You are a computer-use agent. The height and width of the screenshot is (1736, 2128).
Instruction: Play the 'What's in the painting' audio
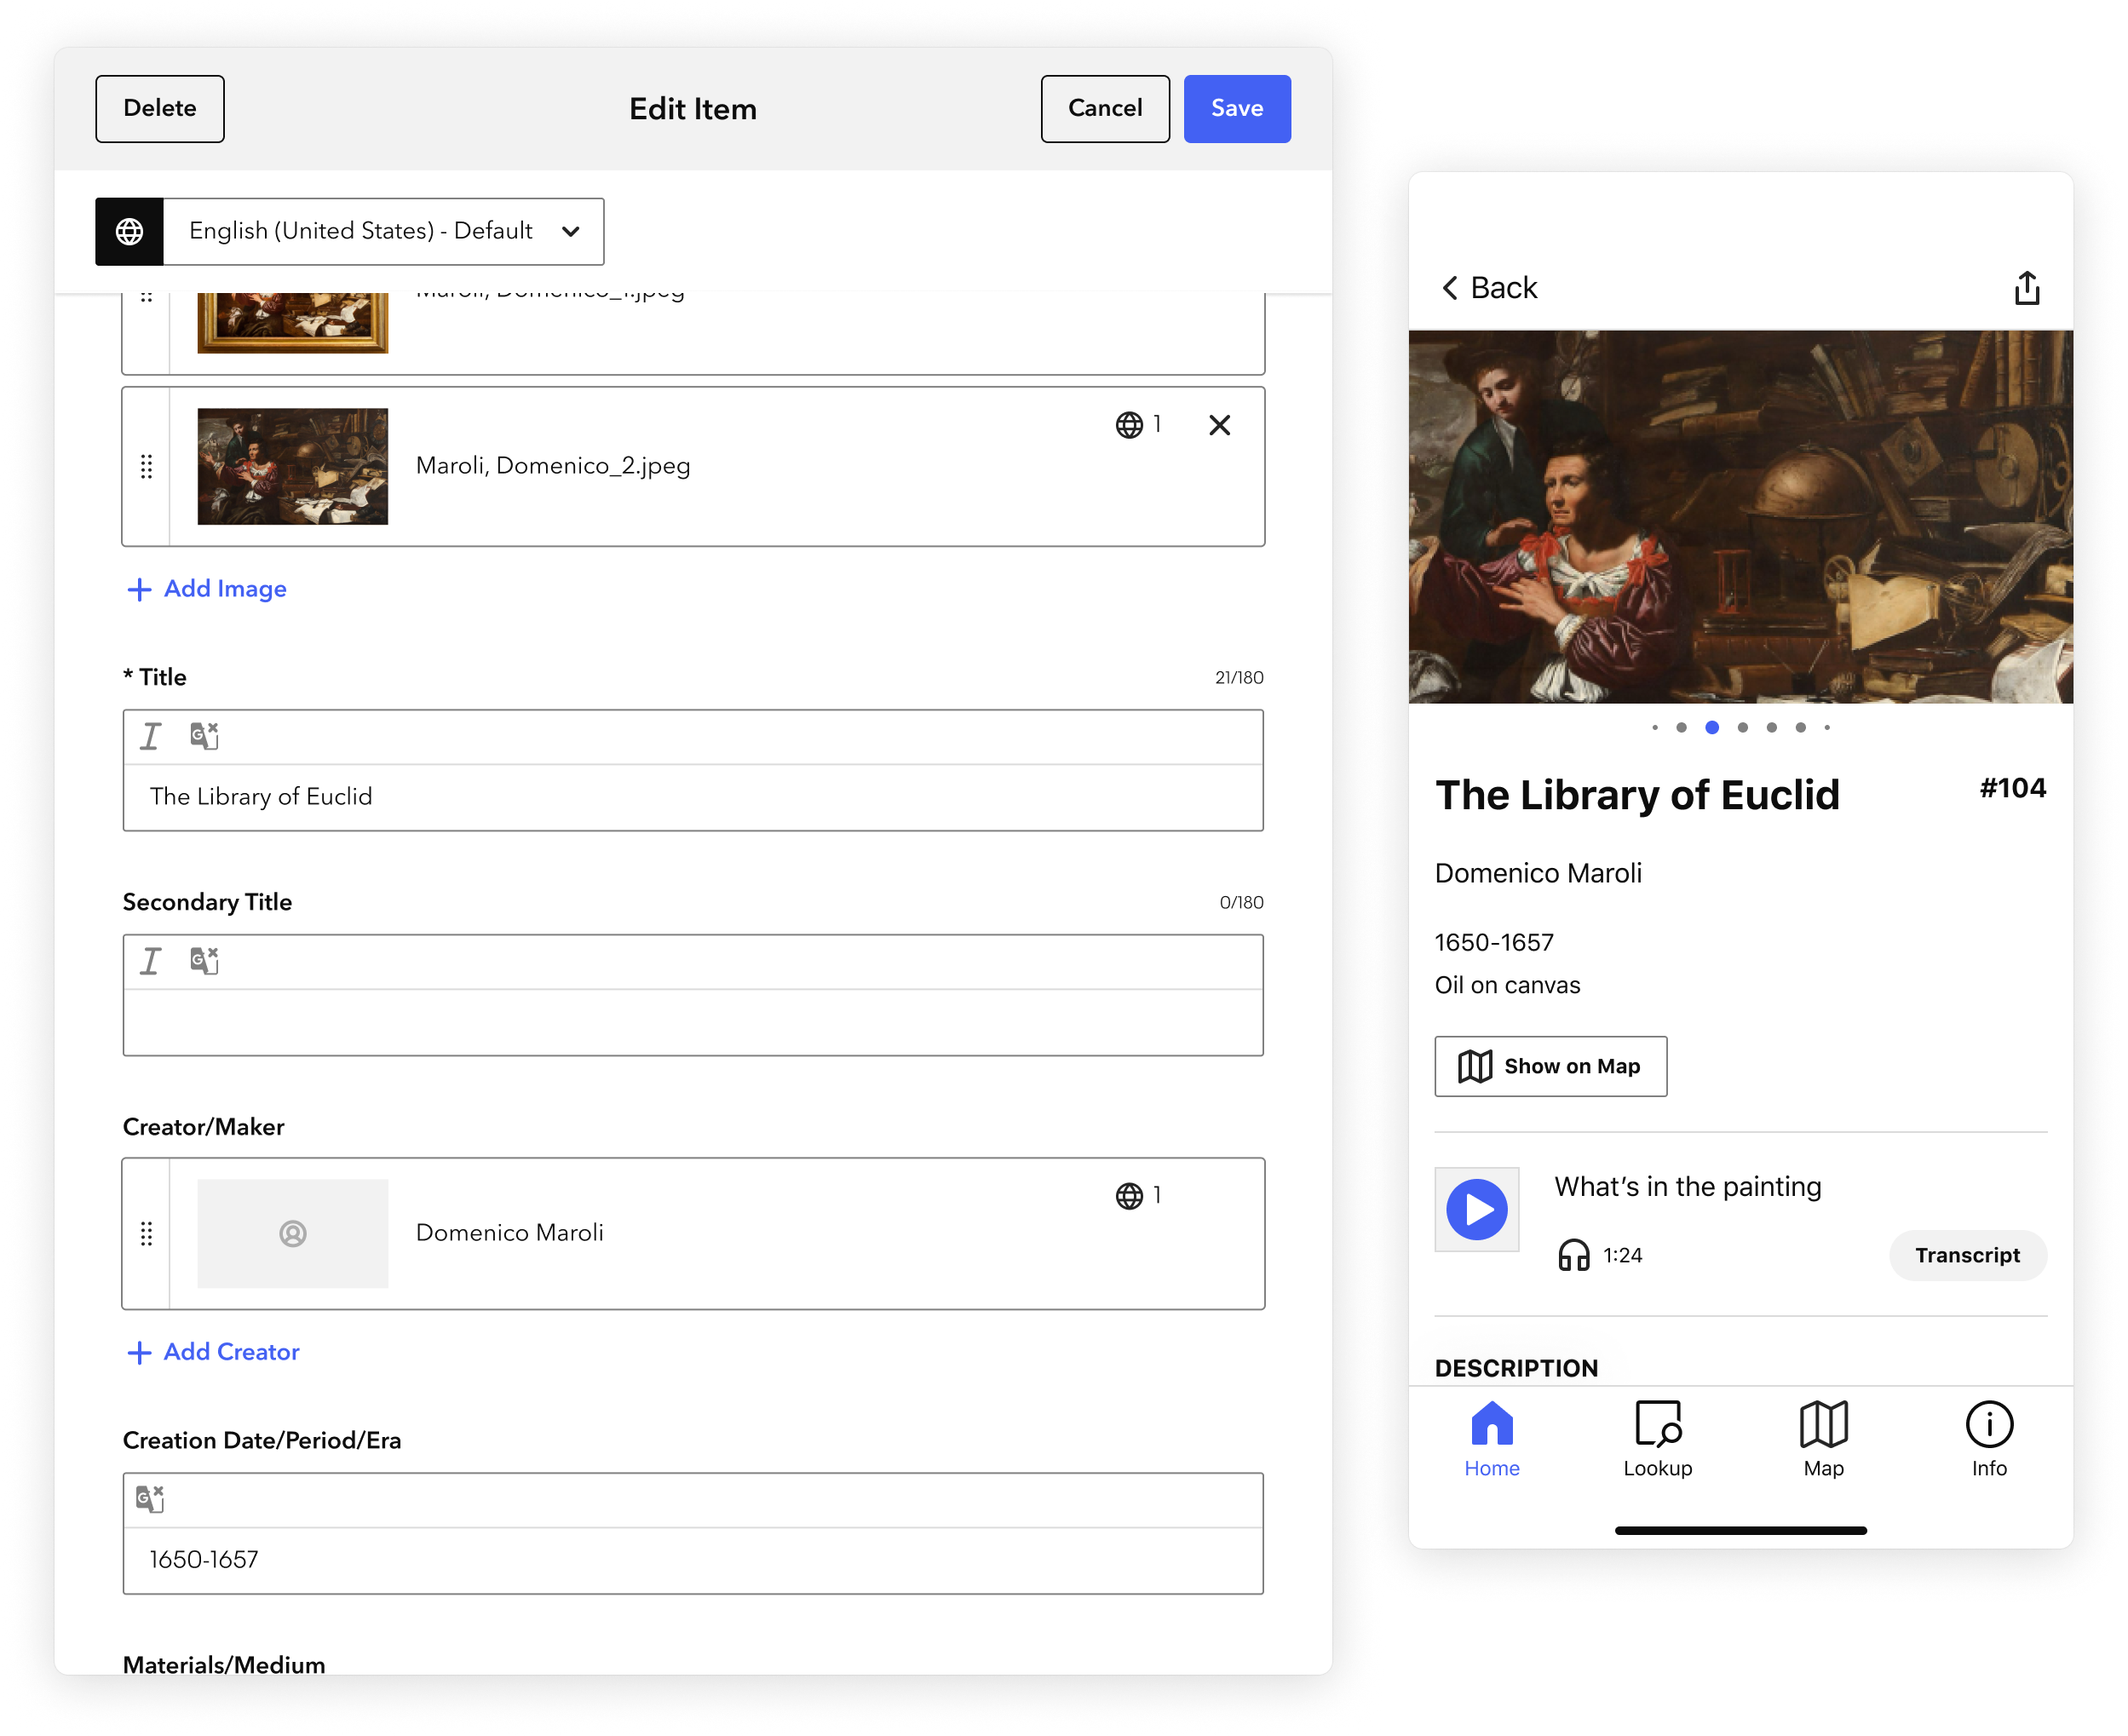1476,1209
